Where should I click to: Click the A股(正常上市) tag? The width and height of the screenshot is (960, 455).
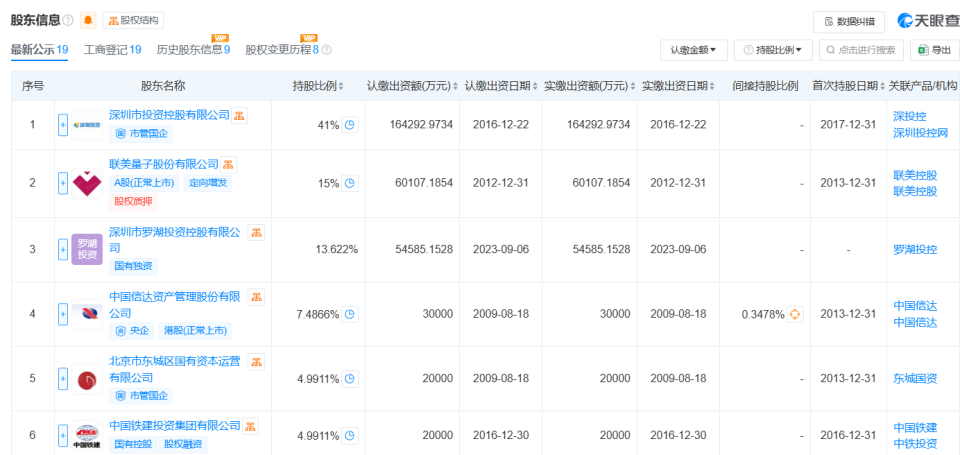[144, 182]
